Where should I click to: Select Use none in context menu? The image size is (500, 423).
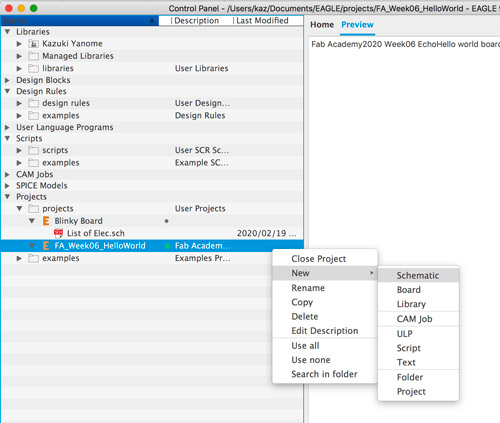click(x=325, y=360)
